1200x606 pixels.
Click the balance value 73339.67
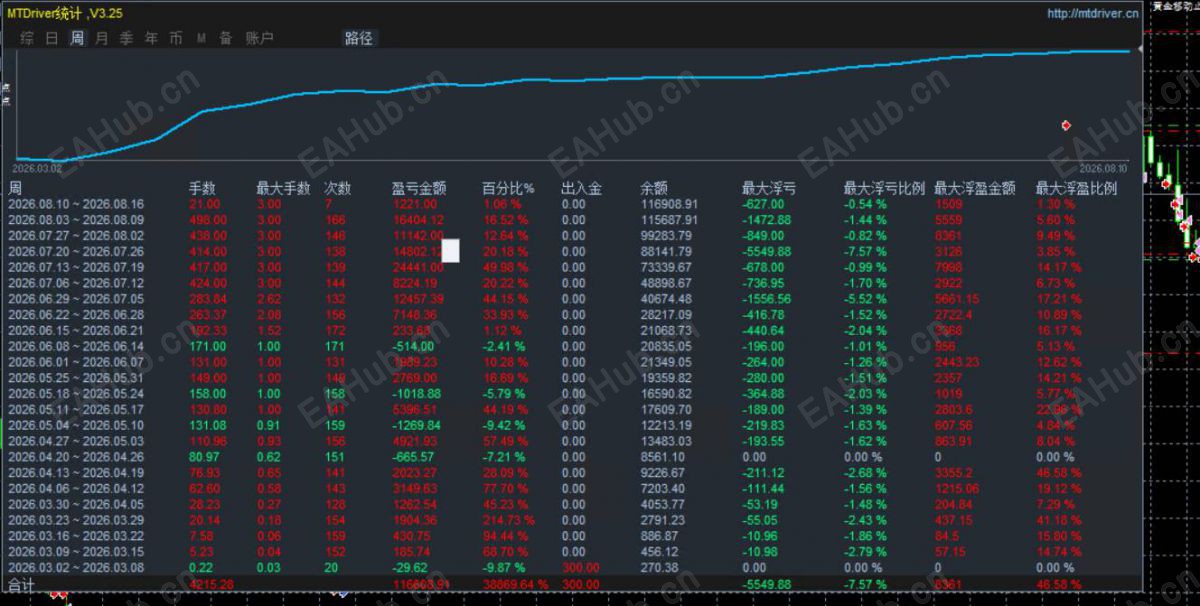[666, 268]
